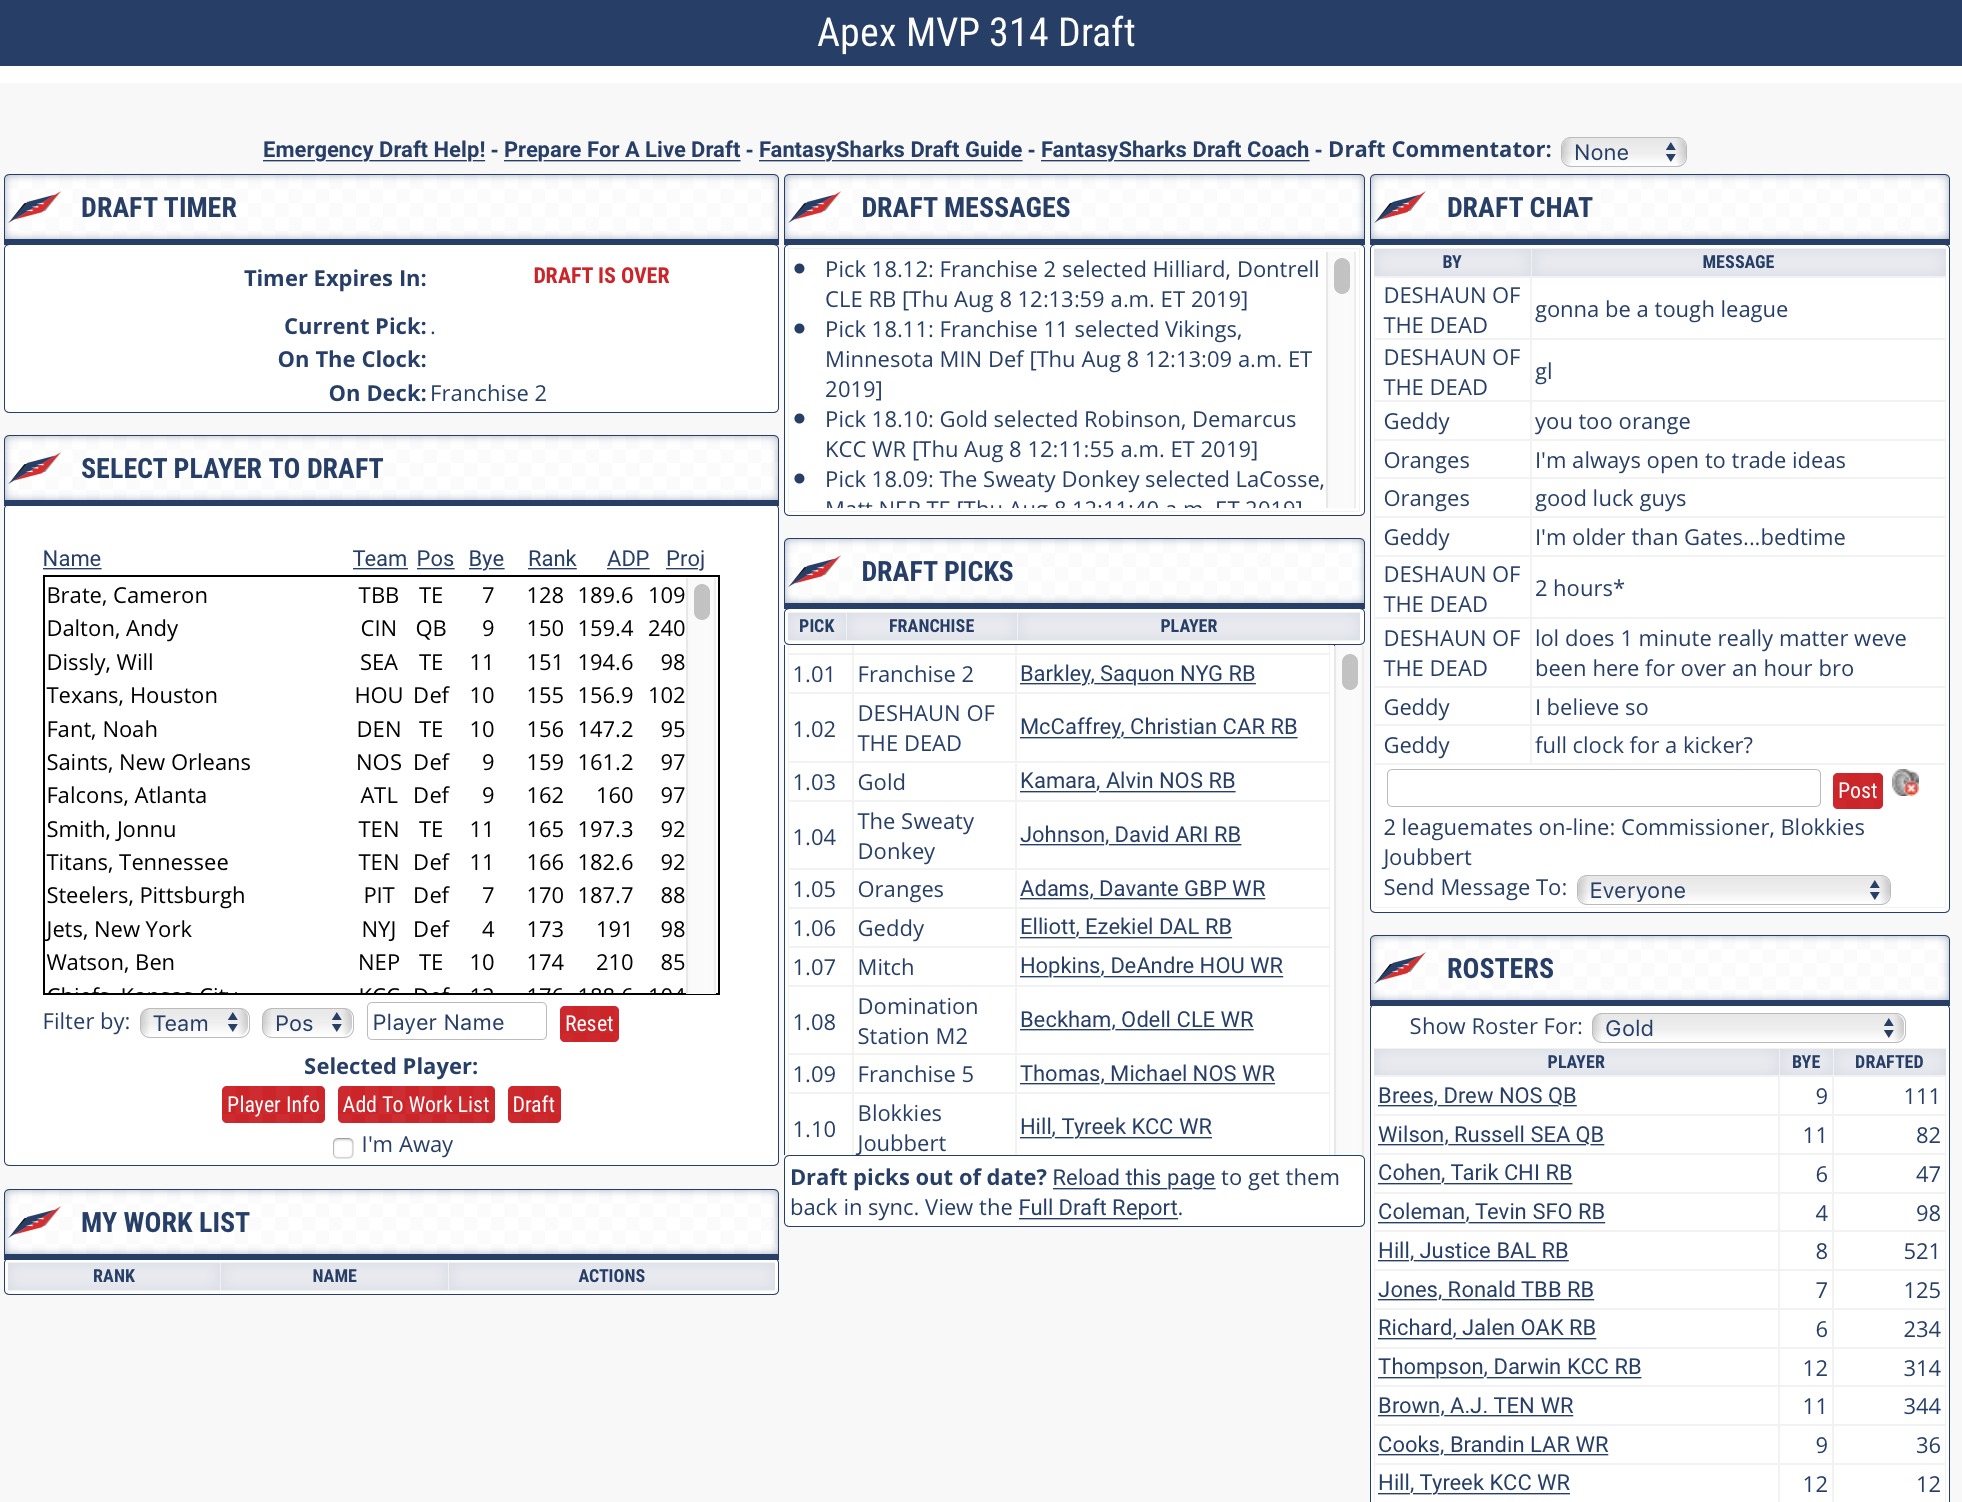The height and width of the screenshot is (1502, 1962).
Task: Click the Player Name filter field
Action: (457, 1022)
